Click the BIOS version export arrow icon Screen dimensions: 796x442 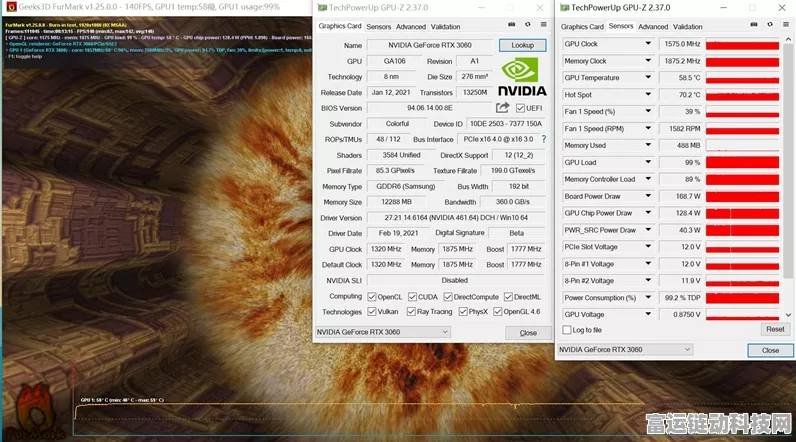pos(503,108)
